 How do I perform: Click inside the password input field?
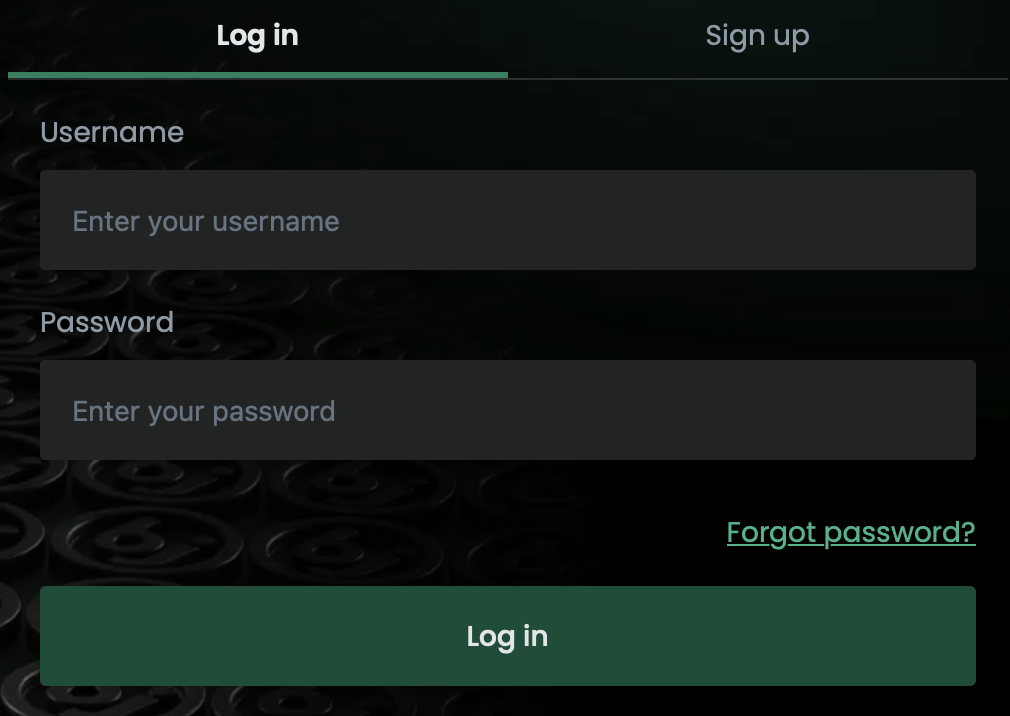(x=507, y=410)
